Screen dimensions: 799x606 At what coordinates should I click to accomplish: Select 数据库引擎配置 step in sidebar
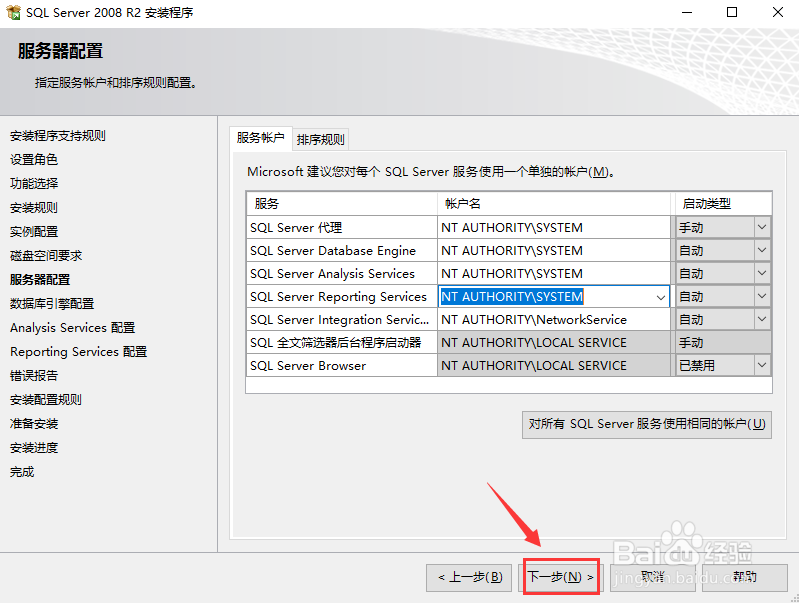pyautogui.click(x=52, y=303)
